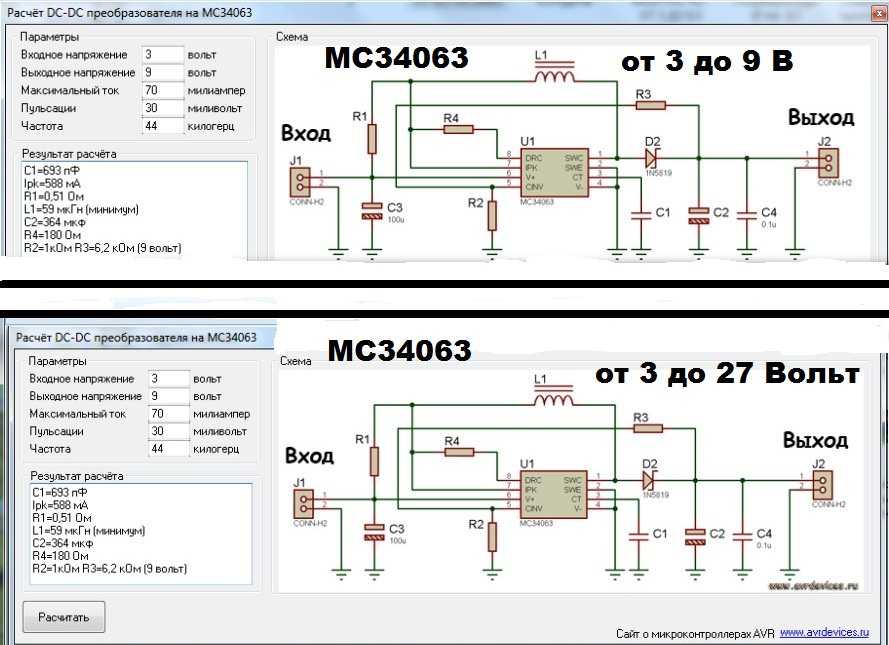Click the Расчитать button
889x645 pixels.
[x=64, y=617]
